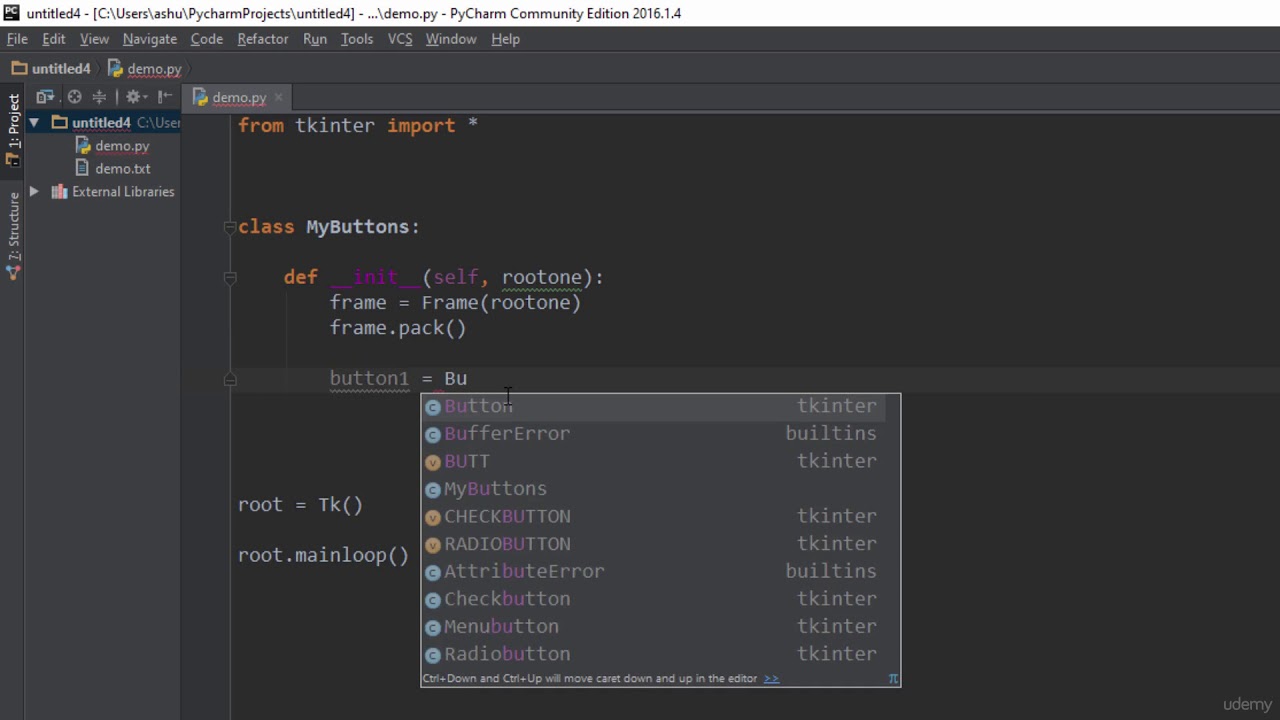Open the Project panel gear settings
Image resolution: width=1280 pixels, height=720 pixels.
tap(133, 97)
